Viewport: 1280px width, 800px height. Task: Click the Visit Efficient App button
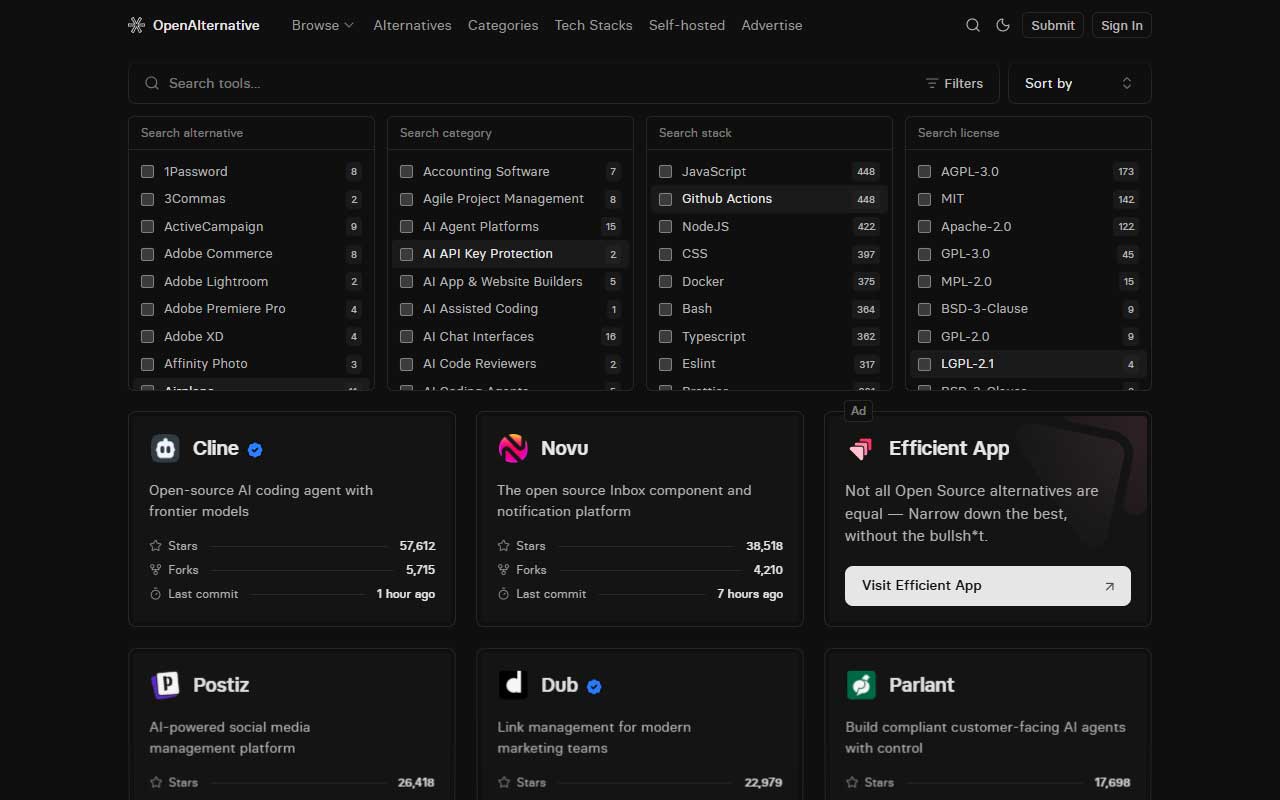click(x=988, y=586)
